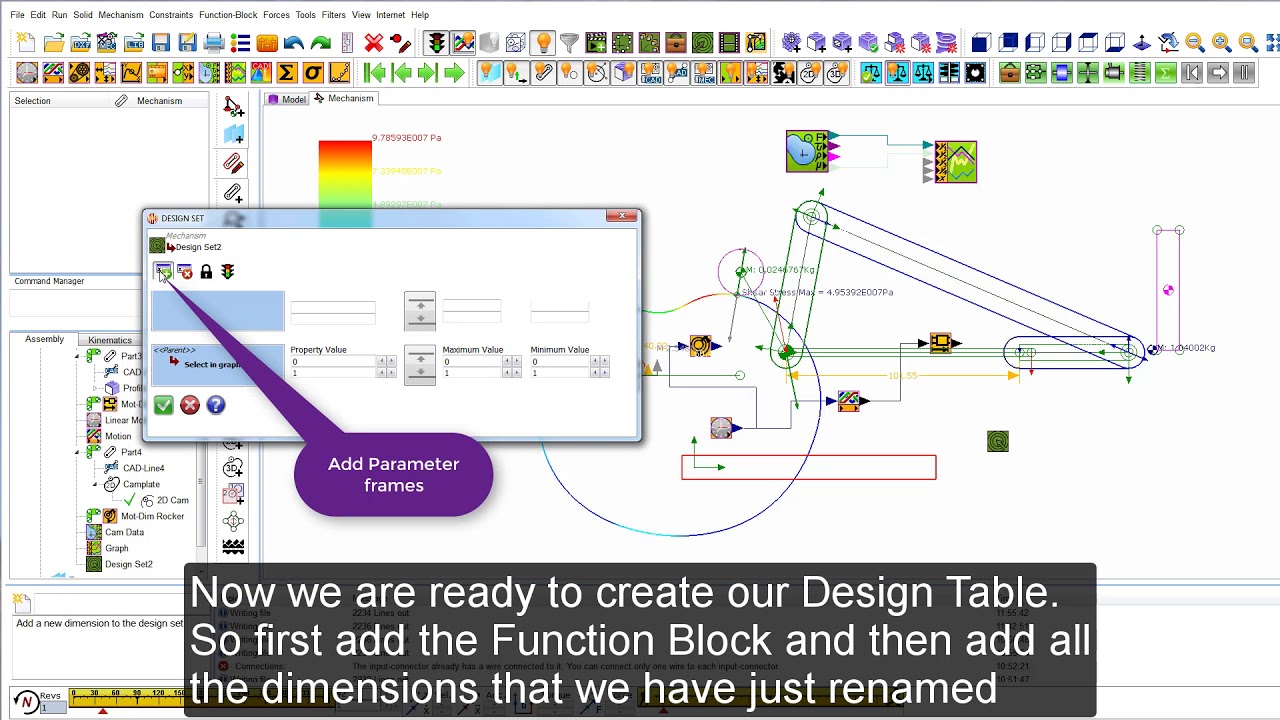Print using the printer icon
This screenshot has width=1280, height=720.
pos(214,43)
